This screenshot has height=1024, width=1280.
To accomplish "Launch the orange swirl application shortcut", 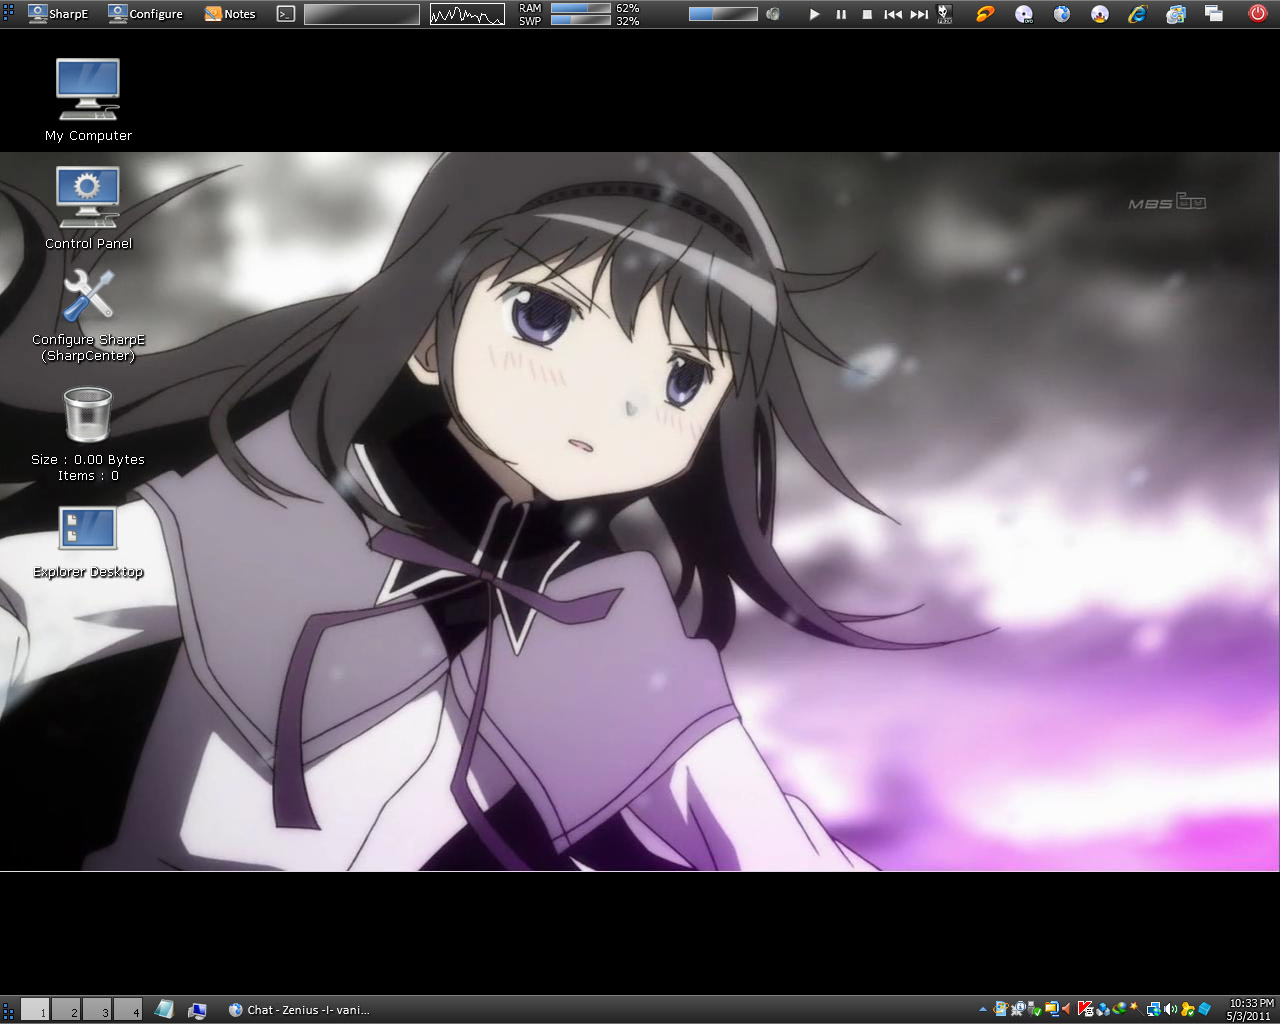I will click(986, 14).
